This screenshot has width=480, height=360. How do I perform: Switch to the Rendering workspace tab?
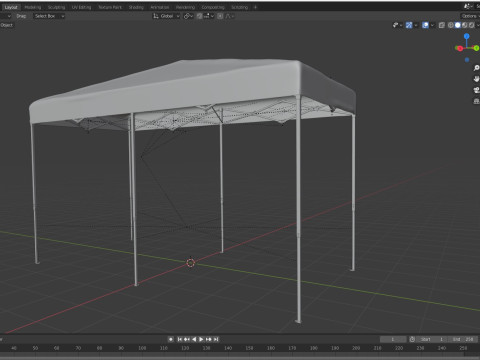coord(185,7)
